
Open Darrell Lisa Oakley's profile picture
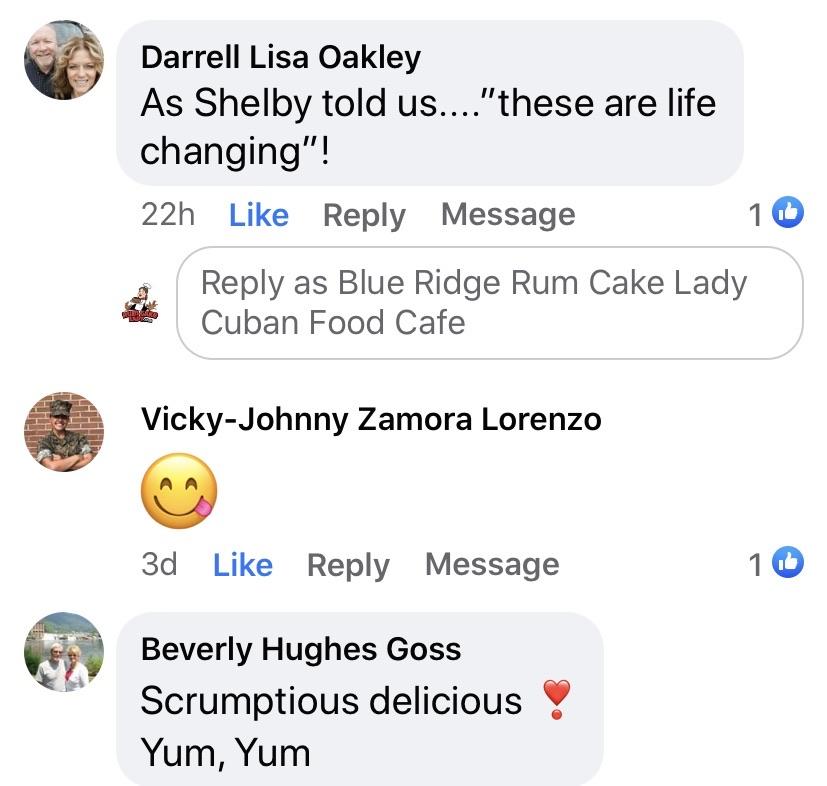click(64, 60)
